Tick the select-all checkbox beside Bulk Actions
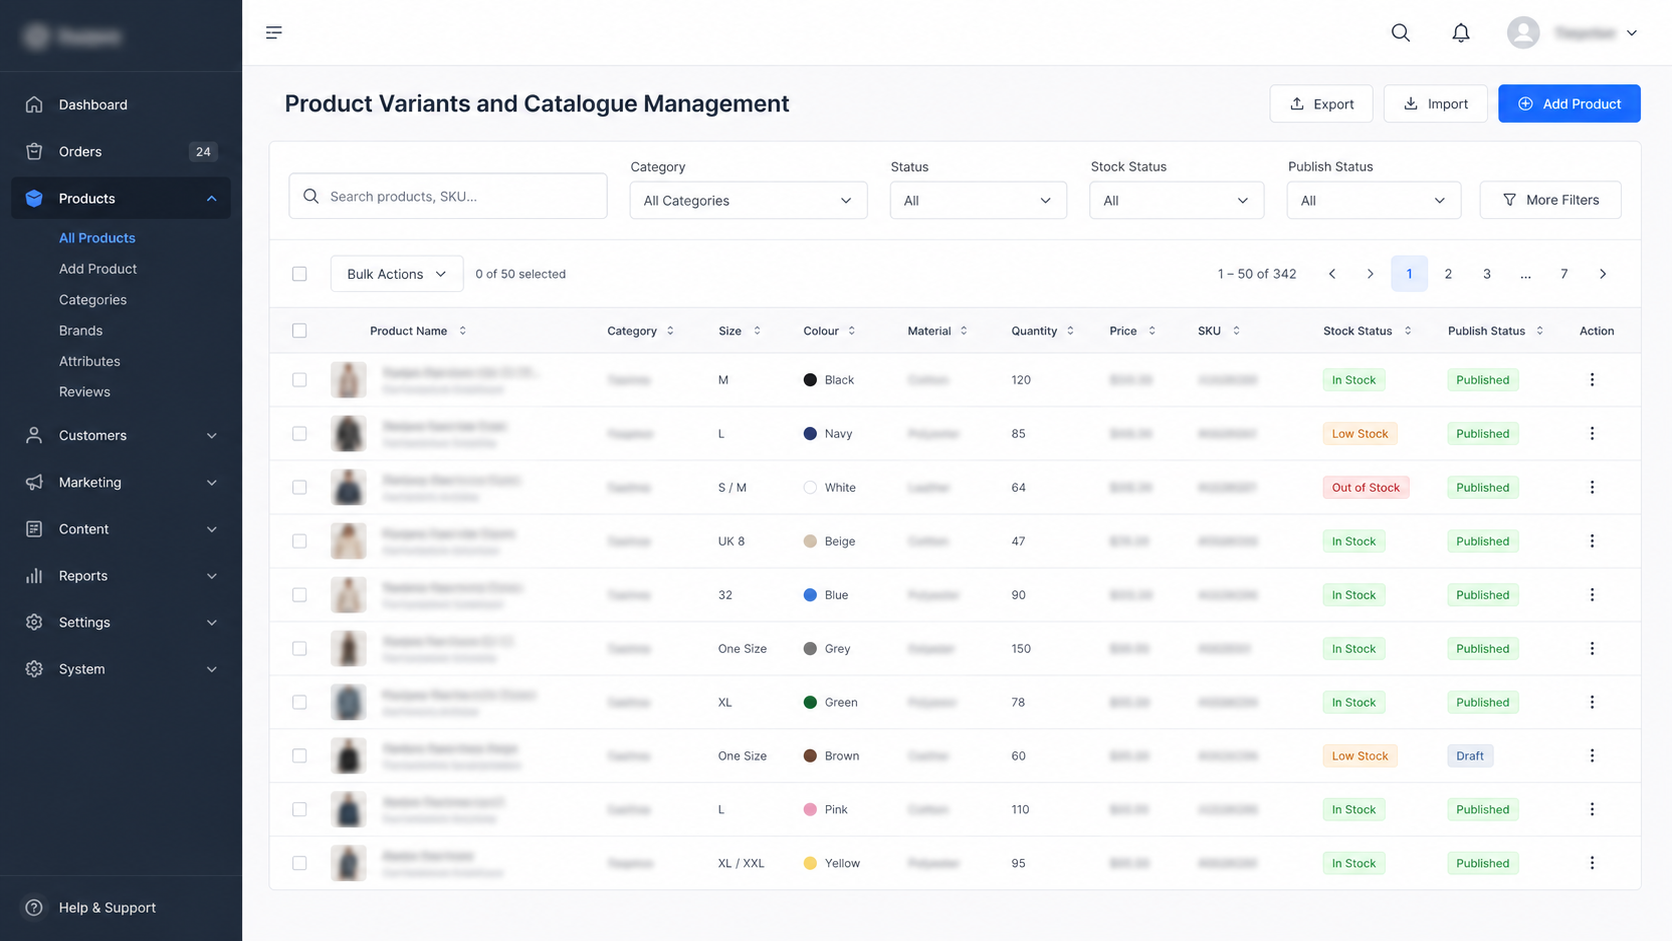The image size is (1672, 941). (299, 274)
